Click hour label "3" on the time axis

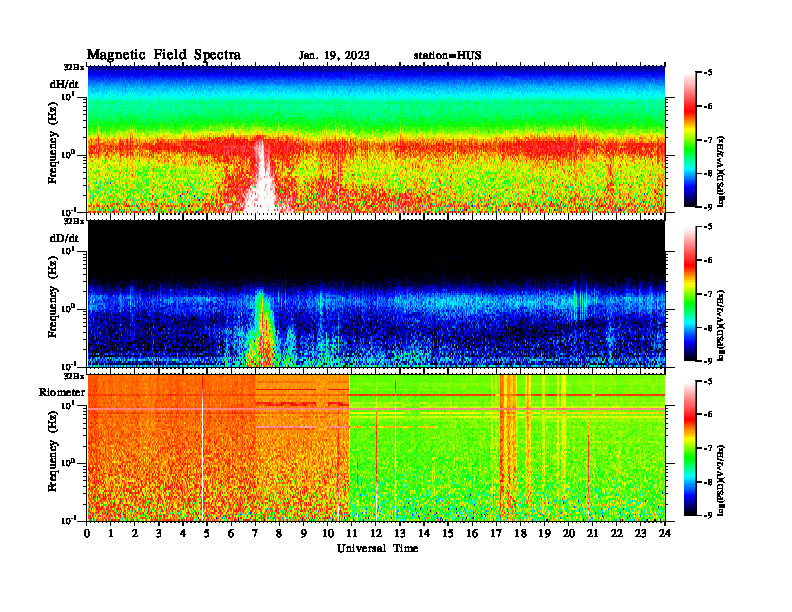159,533
